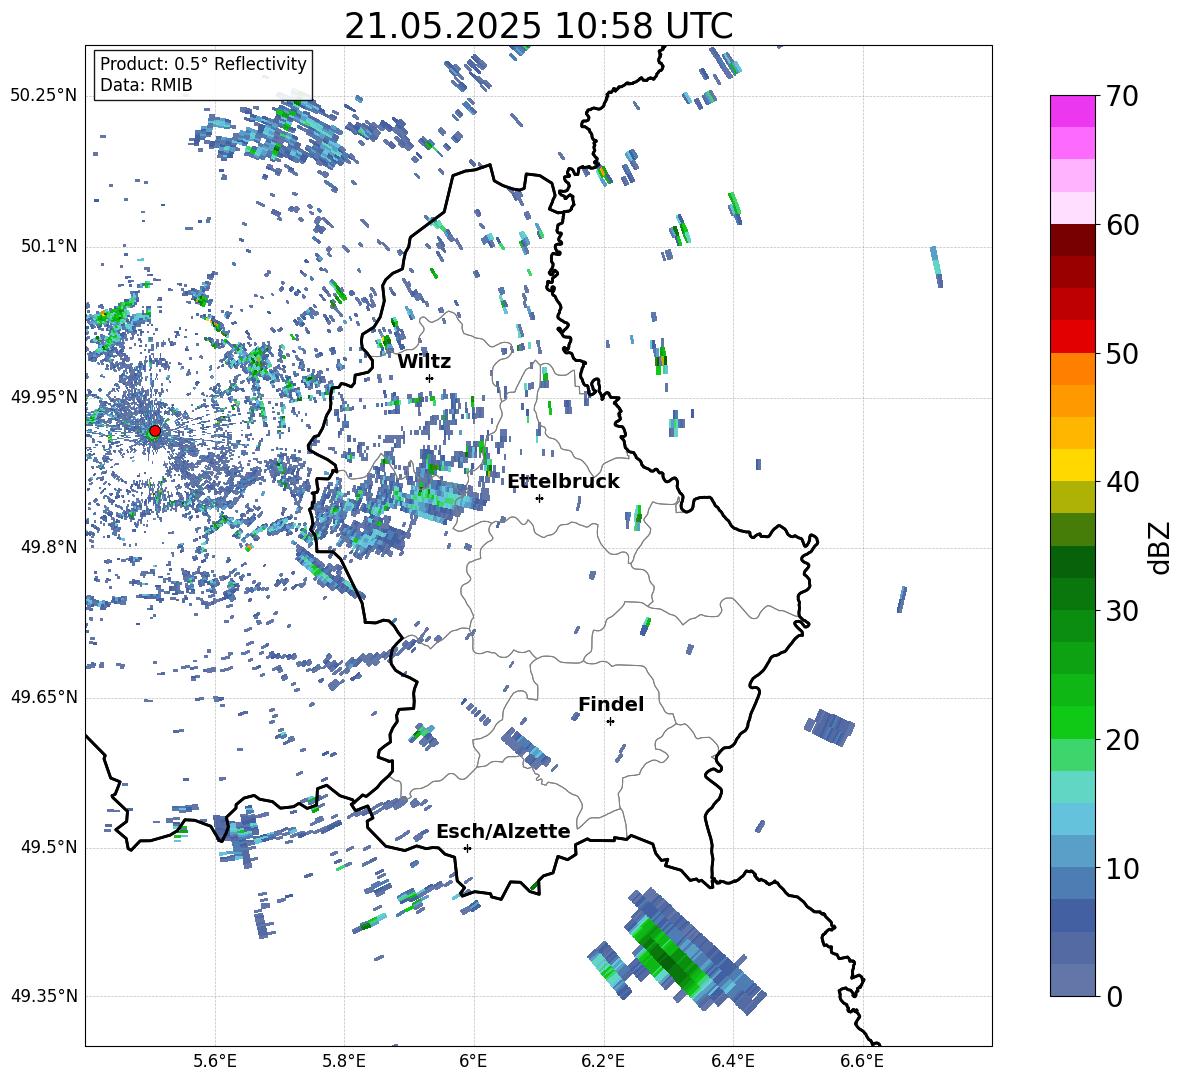Click the 5.8°E longitude label
This screenshot has height=1081, width=1184.
point(344,1061)
